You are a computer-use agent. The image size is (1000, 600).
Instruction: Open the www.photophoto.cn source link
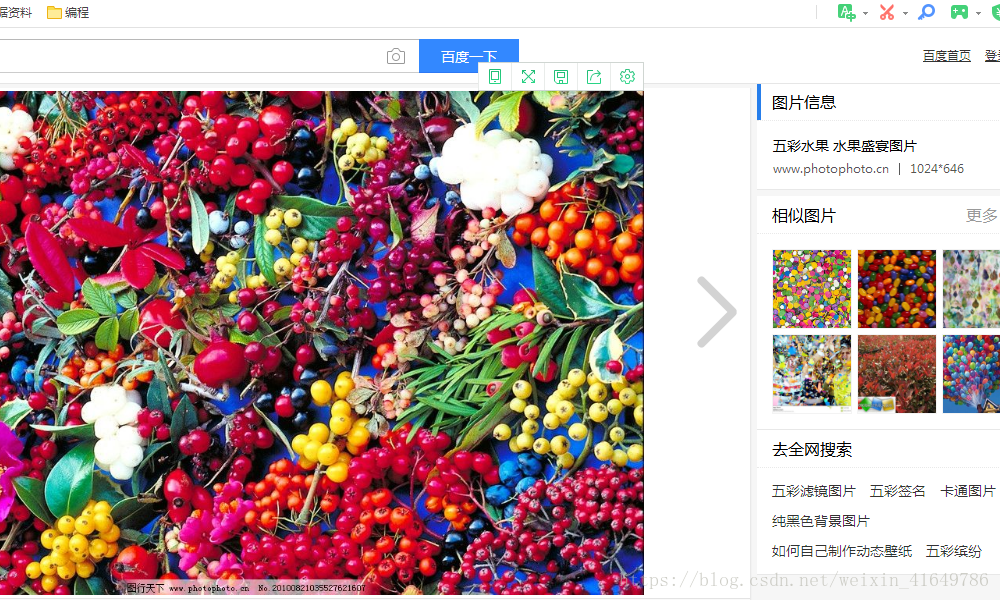click(x=830, y=169)
